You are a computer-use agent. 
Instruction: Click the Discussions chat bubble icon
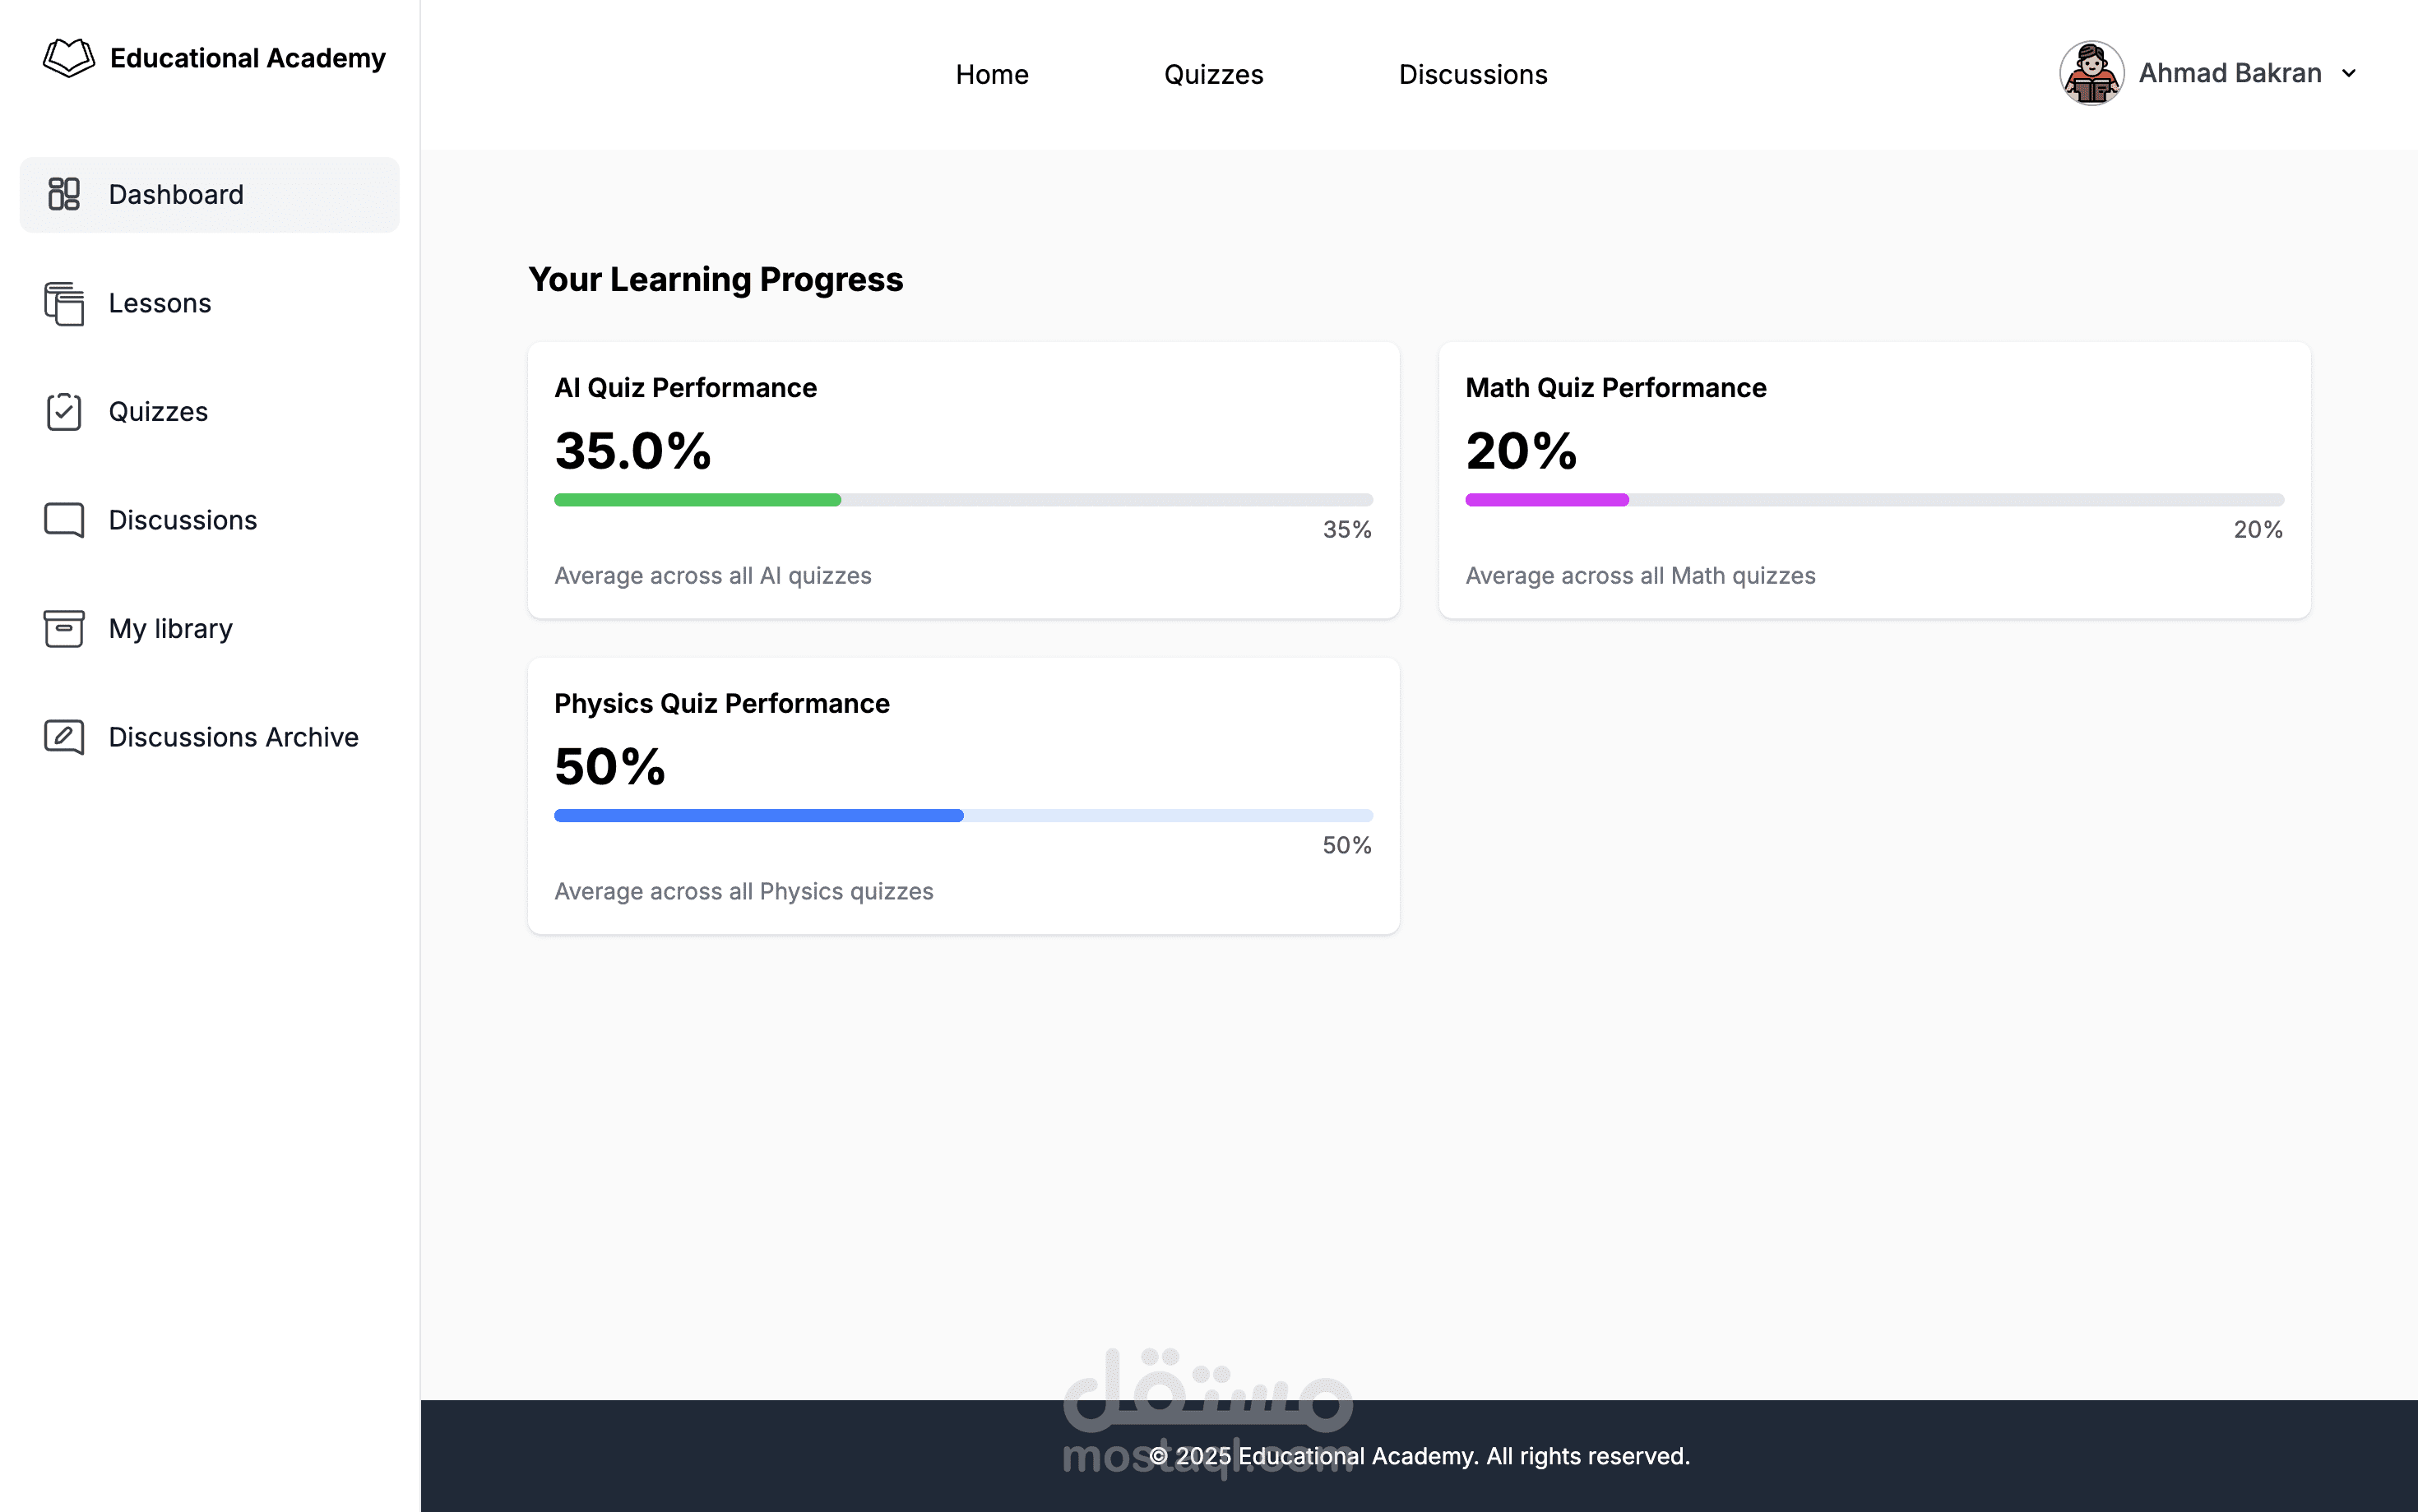click(x=64, y=520)
